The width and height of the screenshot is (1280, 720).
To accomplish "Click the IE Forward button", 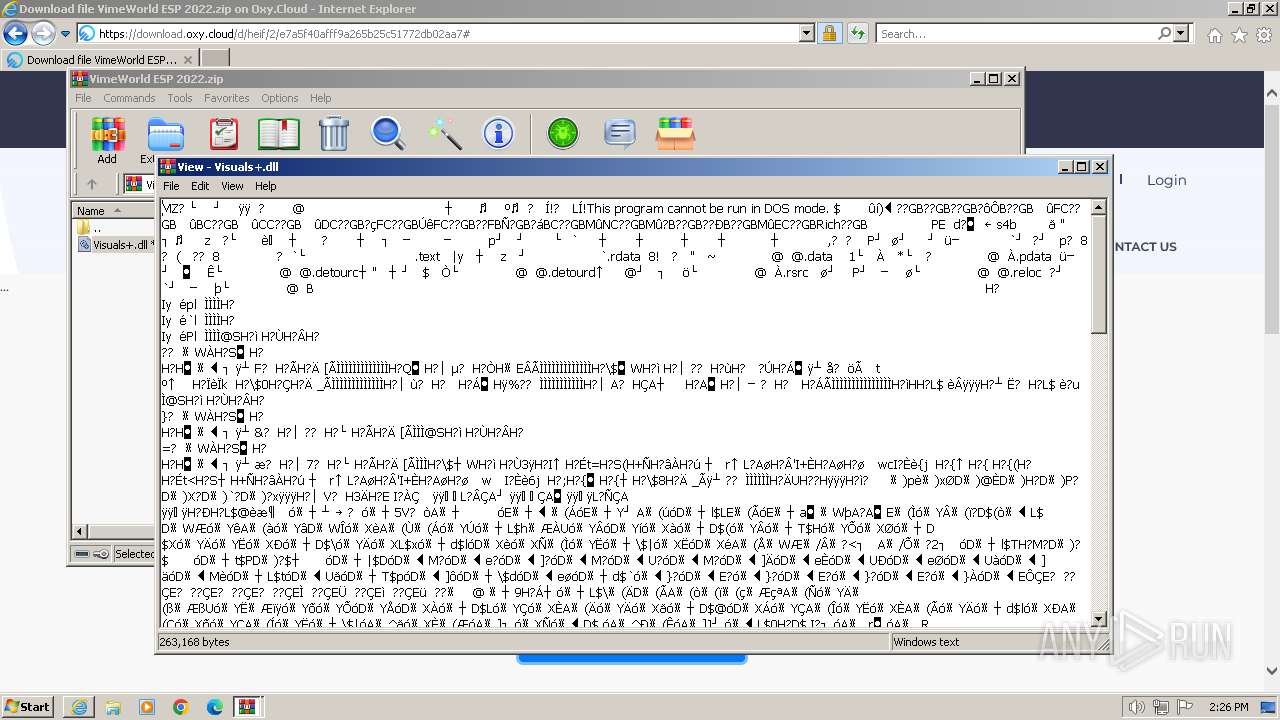I will (43, 33).
